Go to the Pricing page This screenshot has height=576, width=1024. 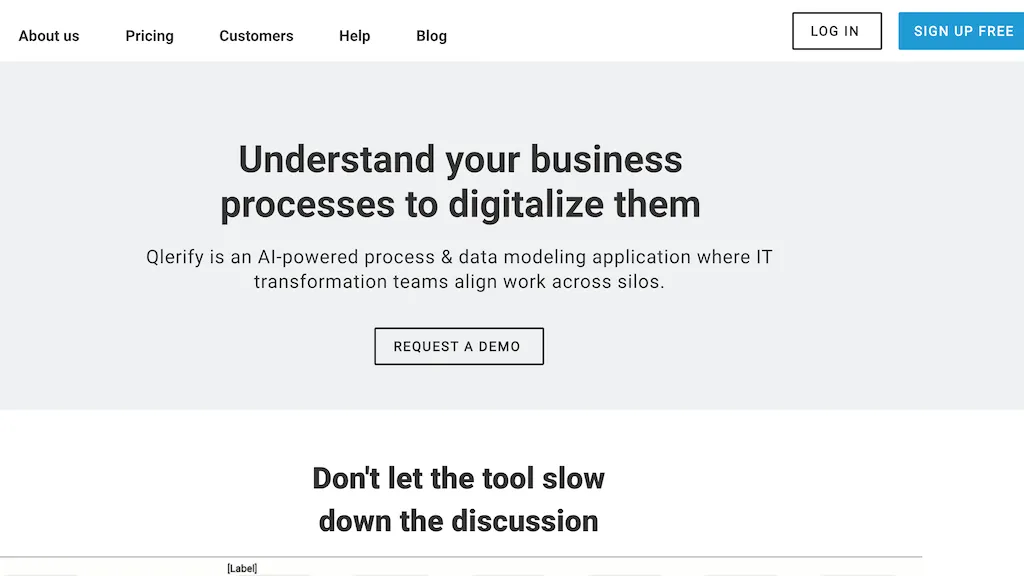[x=149, y=36]
